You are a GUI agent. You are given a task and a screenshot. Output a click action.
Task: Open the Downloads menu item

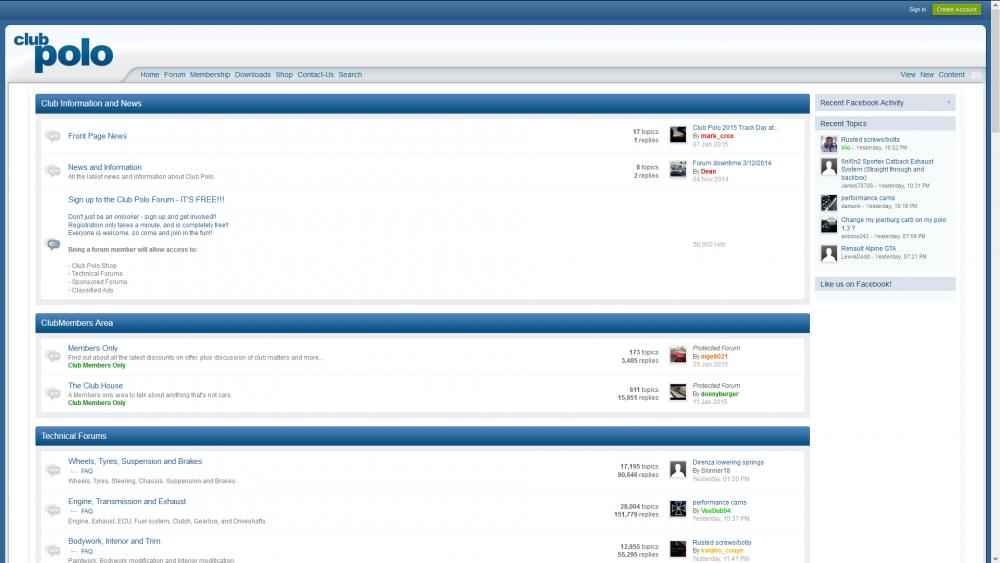253,75
